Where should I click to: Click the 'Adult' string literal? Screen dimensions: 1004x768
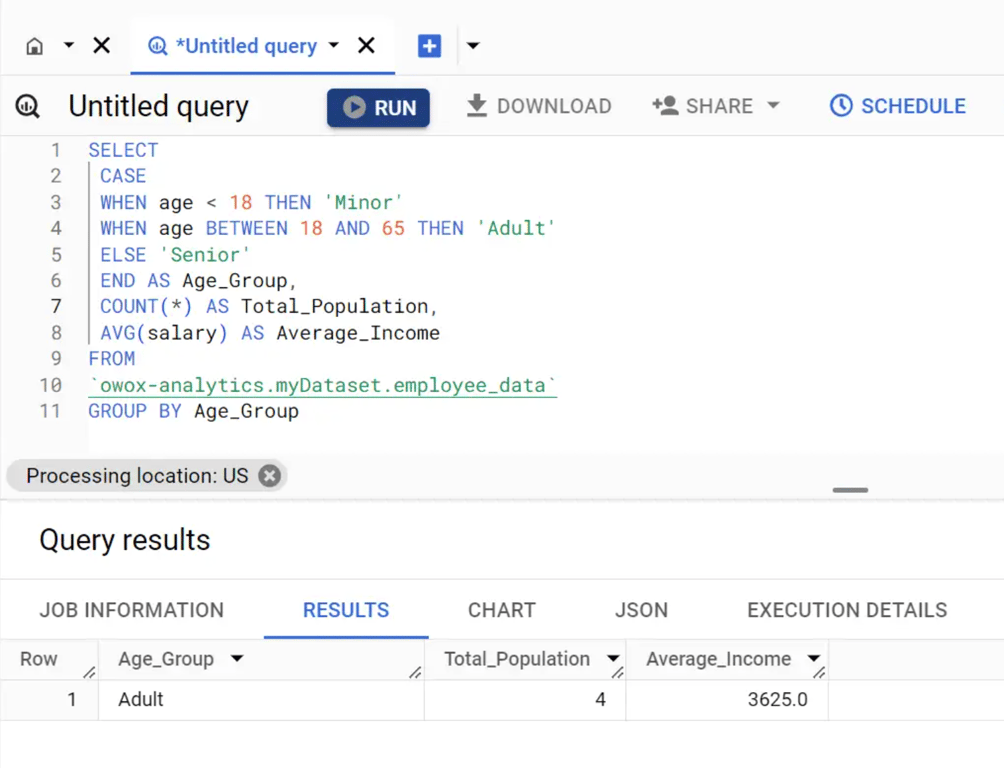coord(516,228)
